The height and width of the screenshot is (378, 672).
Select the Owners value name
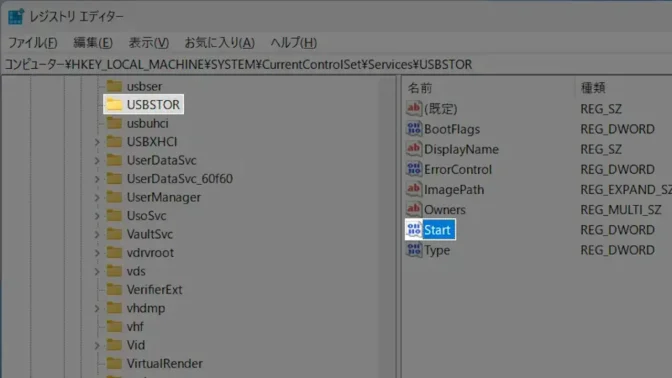pos(445,210)
